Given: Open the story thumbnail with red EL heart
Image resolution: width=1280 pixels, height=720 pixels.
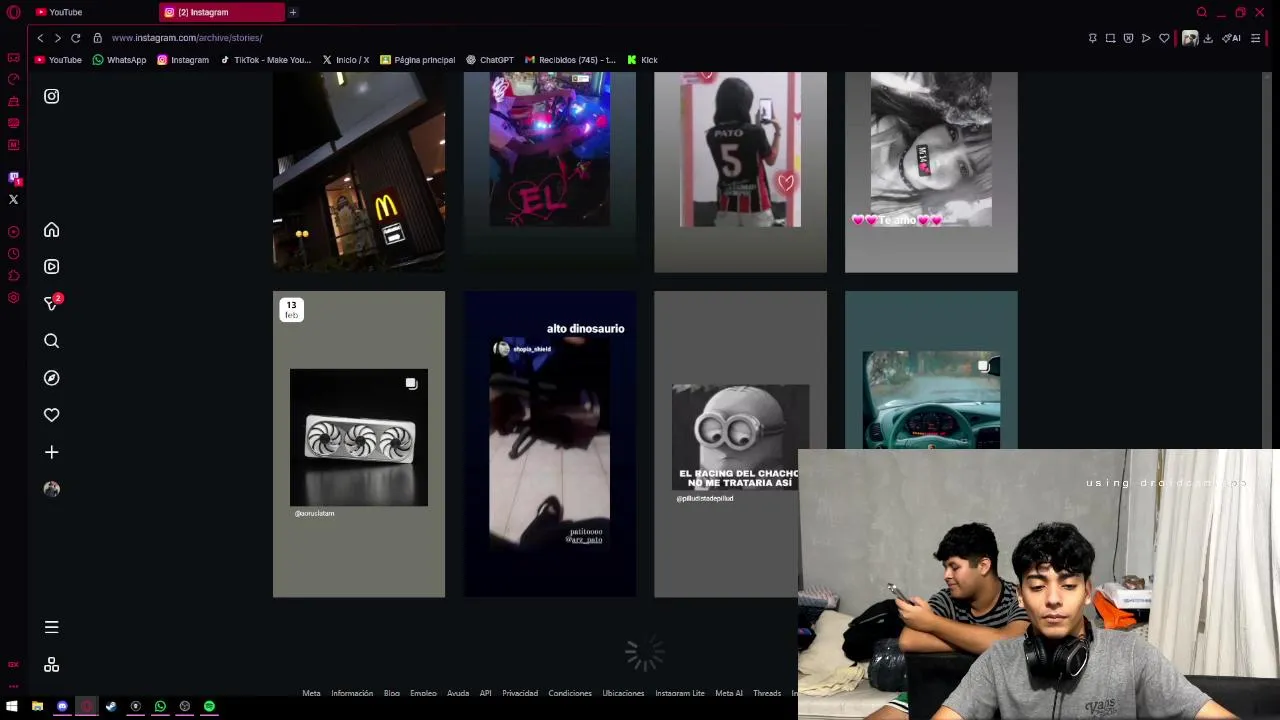Looking at the screenshot, I should coord(549,171).
